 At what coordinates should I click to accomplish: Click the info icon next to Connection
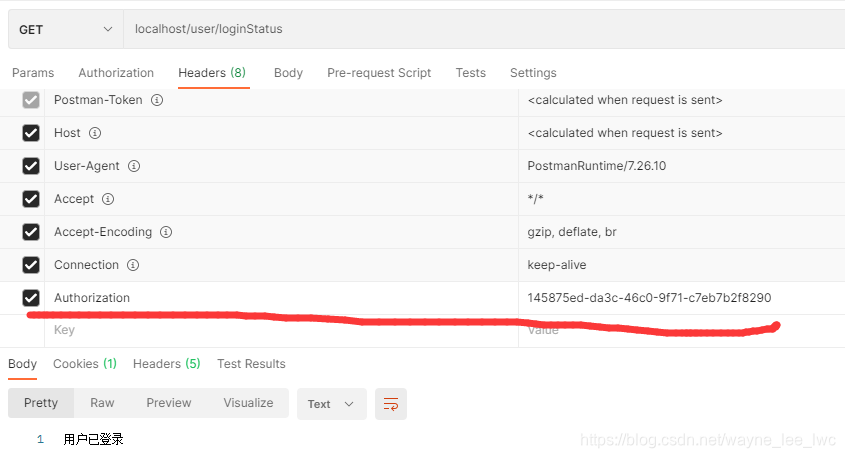(x=133, y=265)
